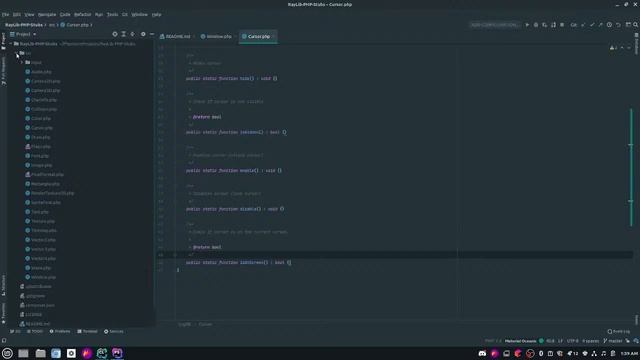
Task: Open the Event Log
Action: (x=618, y=331)
